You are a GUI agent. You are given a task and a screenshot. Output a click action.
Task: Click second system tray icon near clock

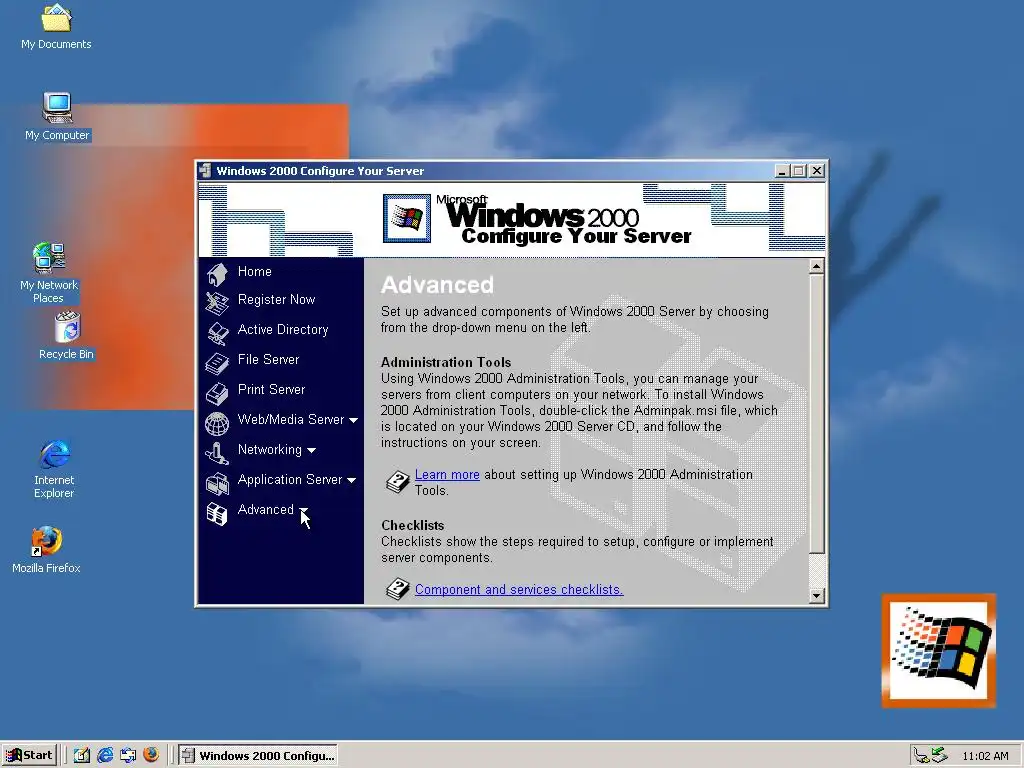[939, 755]
